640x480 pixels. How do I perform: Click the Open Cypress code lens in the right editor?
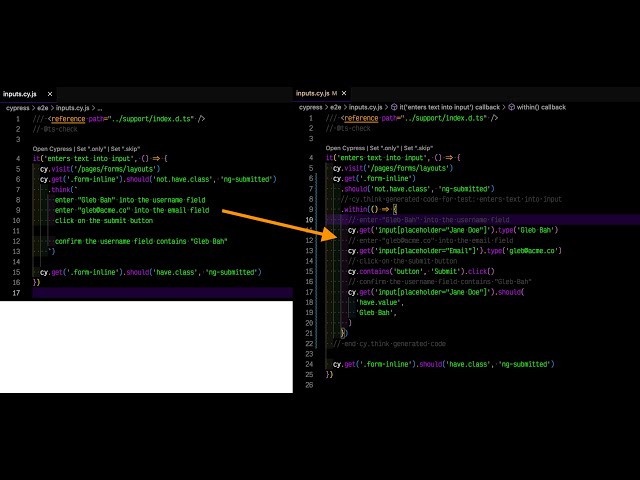[x=345, y=148]
